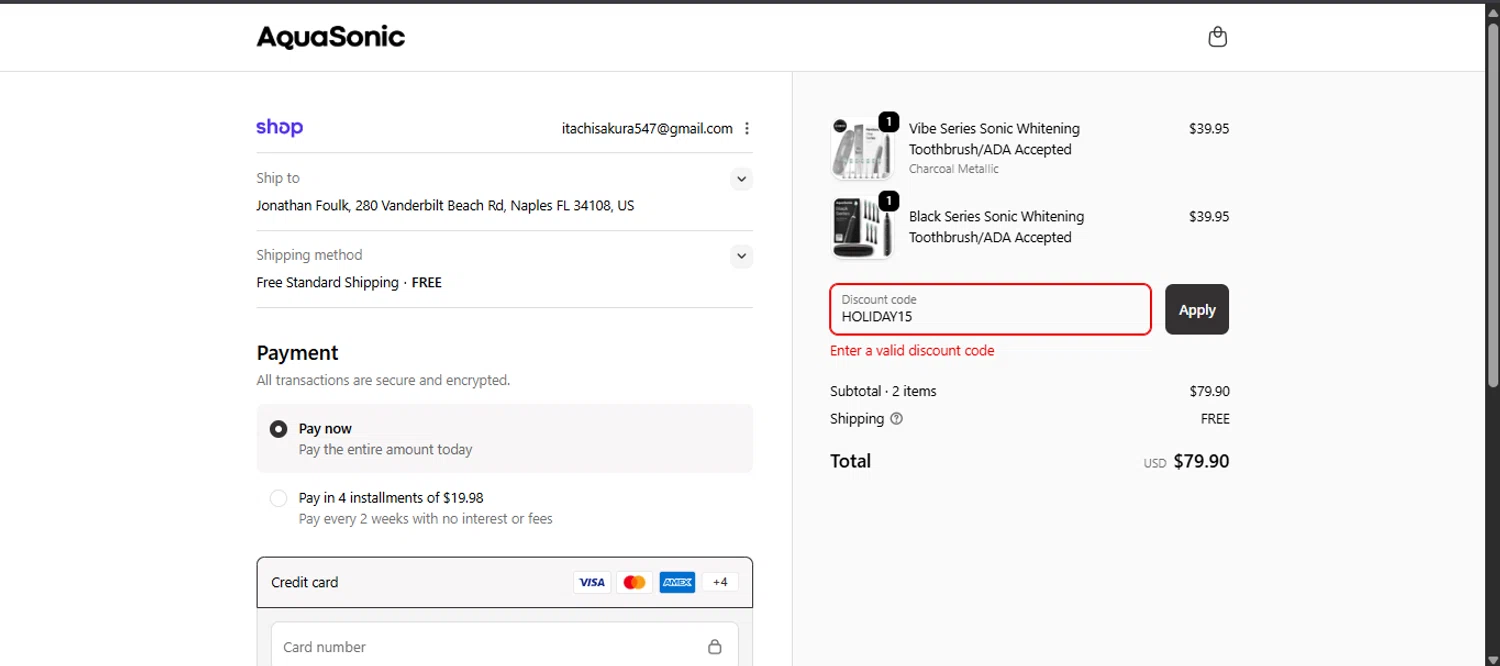Image resolution: width=1500 pixels, height=666 pixels.
Task: Click the Vibe Series toothbrush thumbnail
Action: 862,148
